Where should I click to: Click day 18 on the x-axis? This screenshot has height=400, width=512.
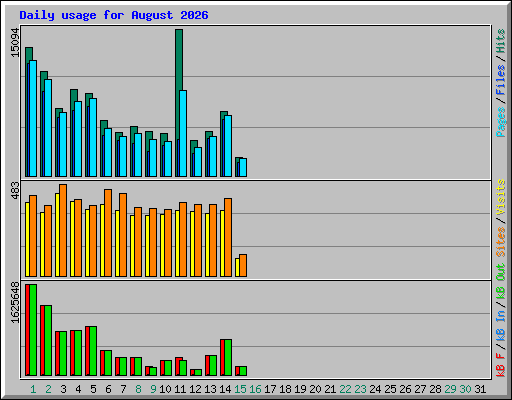[285, 389]
